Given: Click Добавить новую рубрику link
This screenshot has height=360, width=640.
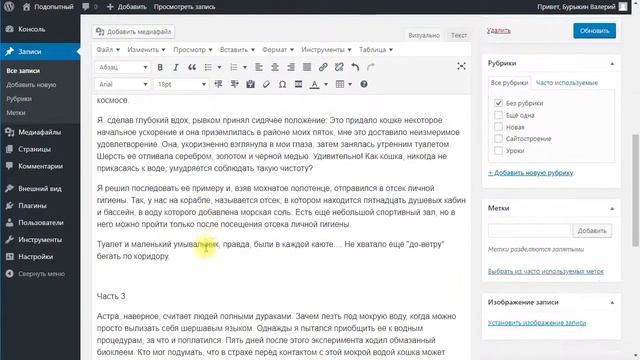Looking at the screenshot, I should click(x=531, y=173).
